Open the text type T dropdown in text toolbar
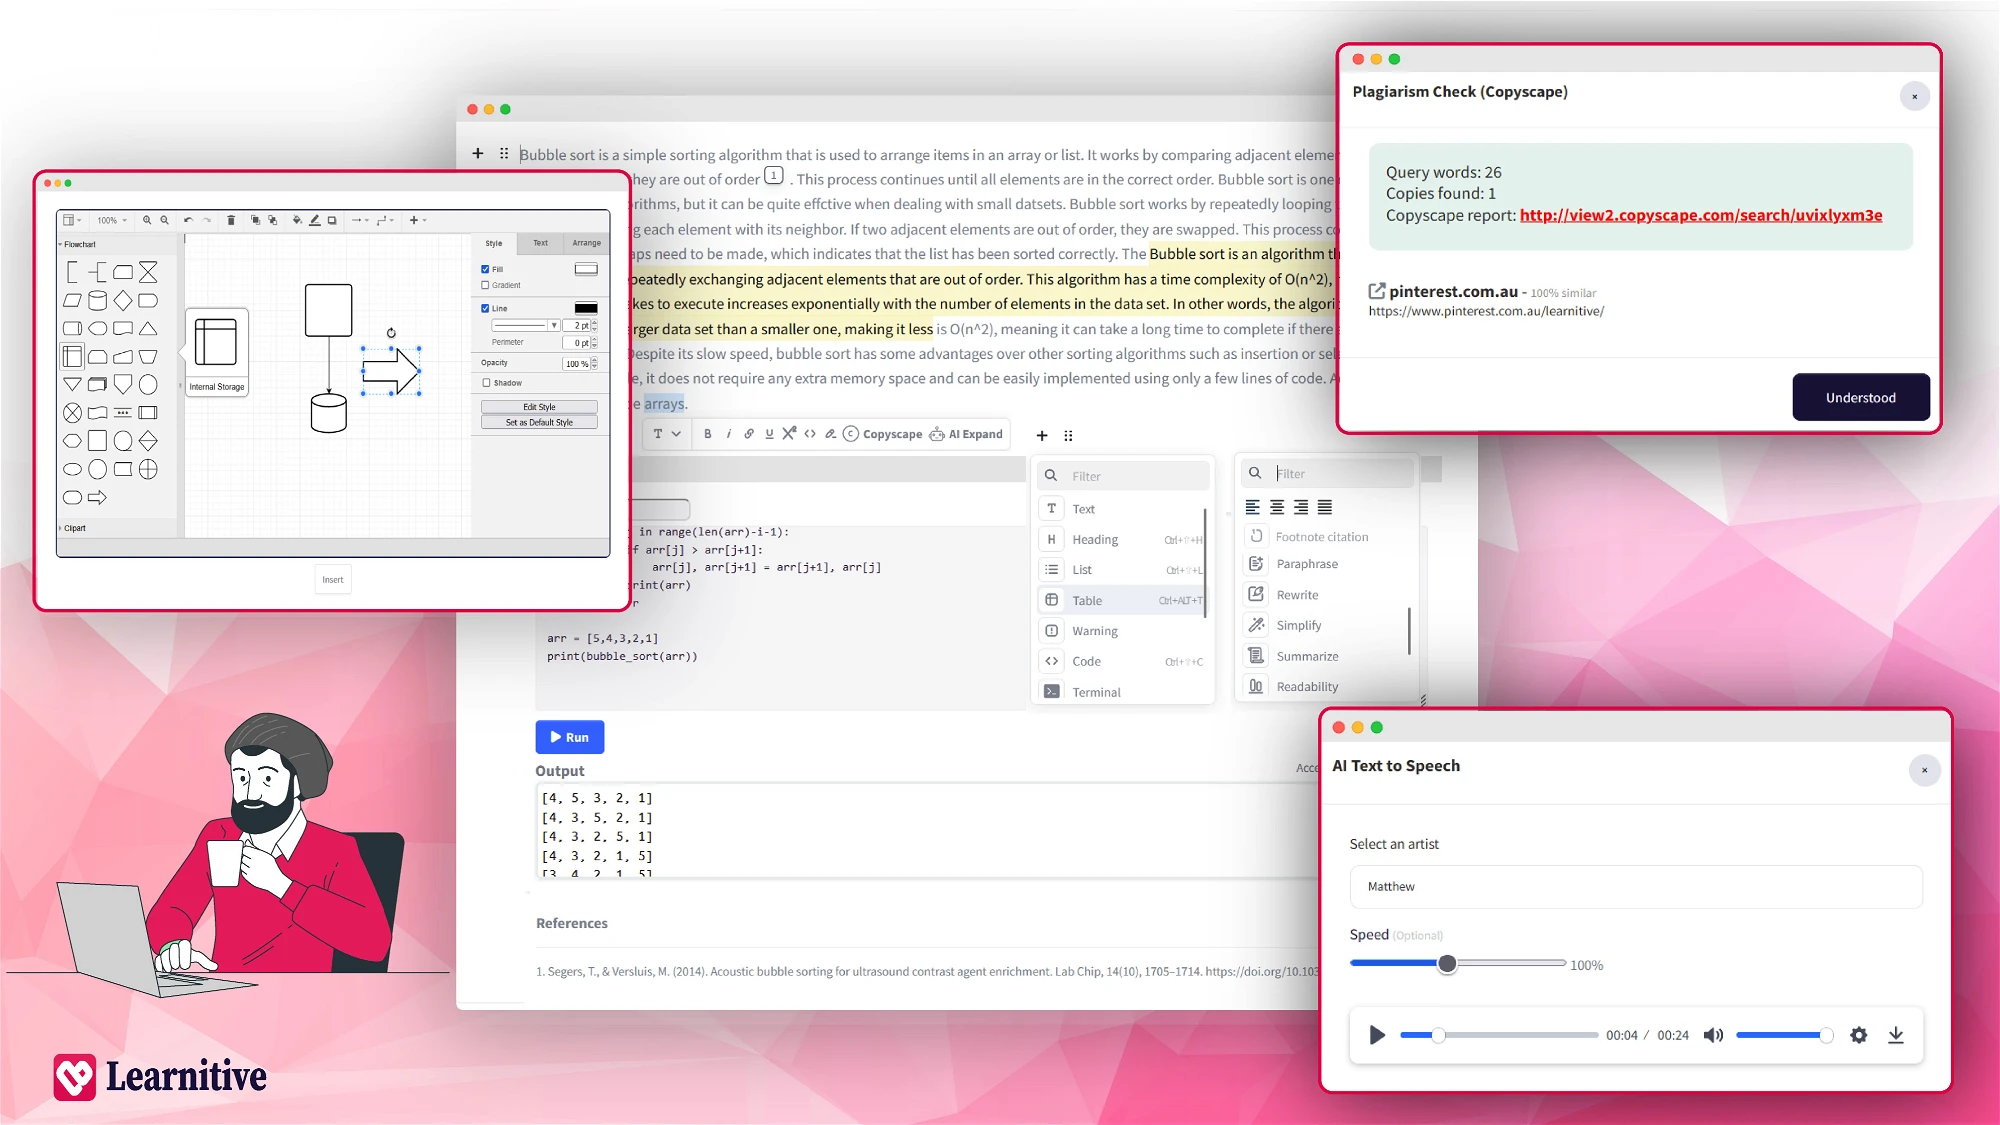The height and width of the screenshot is (1125, 2000). pyautogui.click(x=667, y=434)
